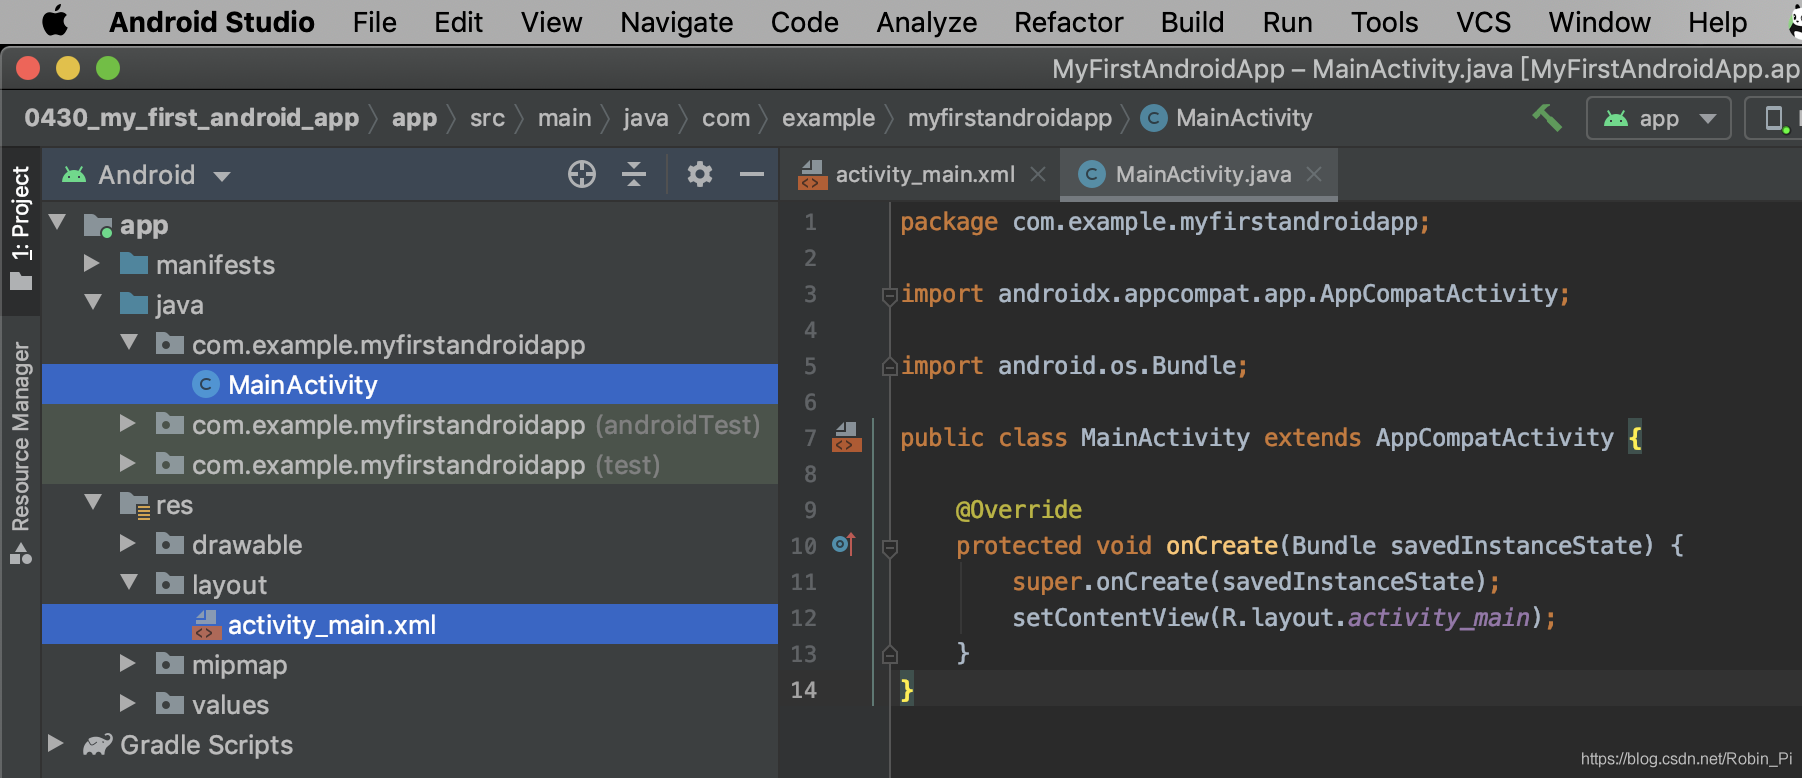Click the res folder icon
1802x778 pixels.
coord(134,505)
